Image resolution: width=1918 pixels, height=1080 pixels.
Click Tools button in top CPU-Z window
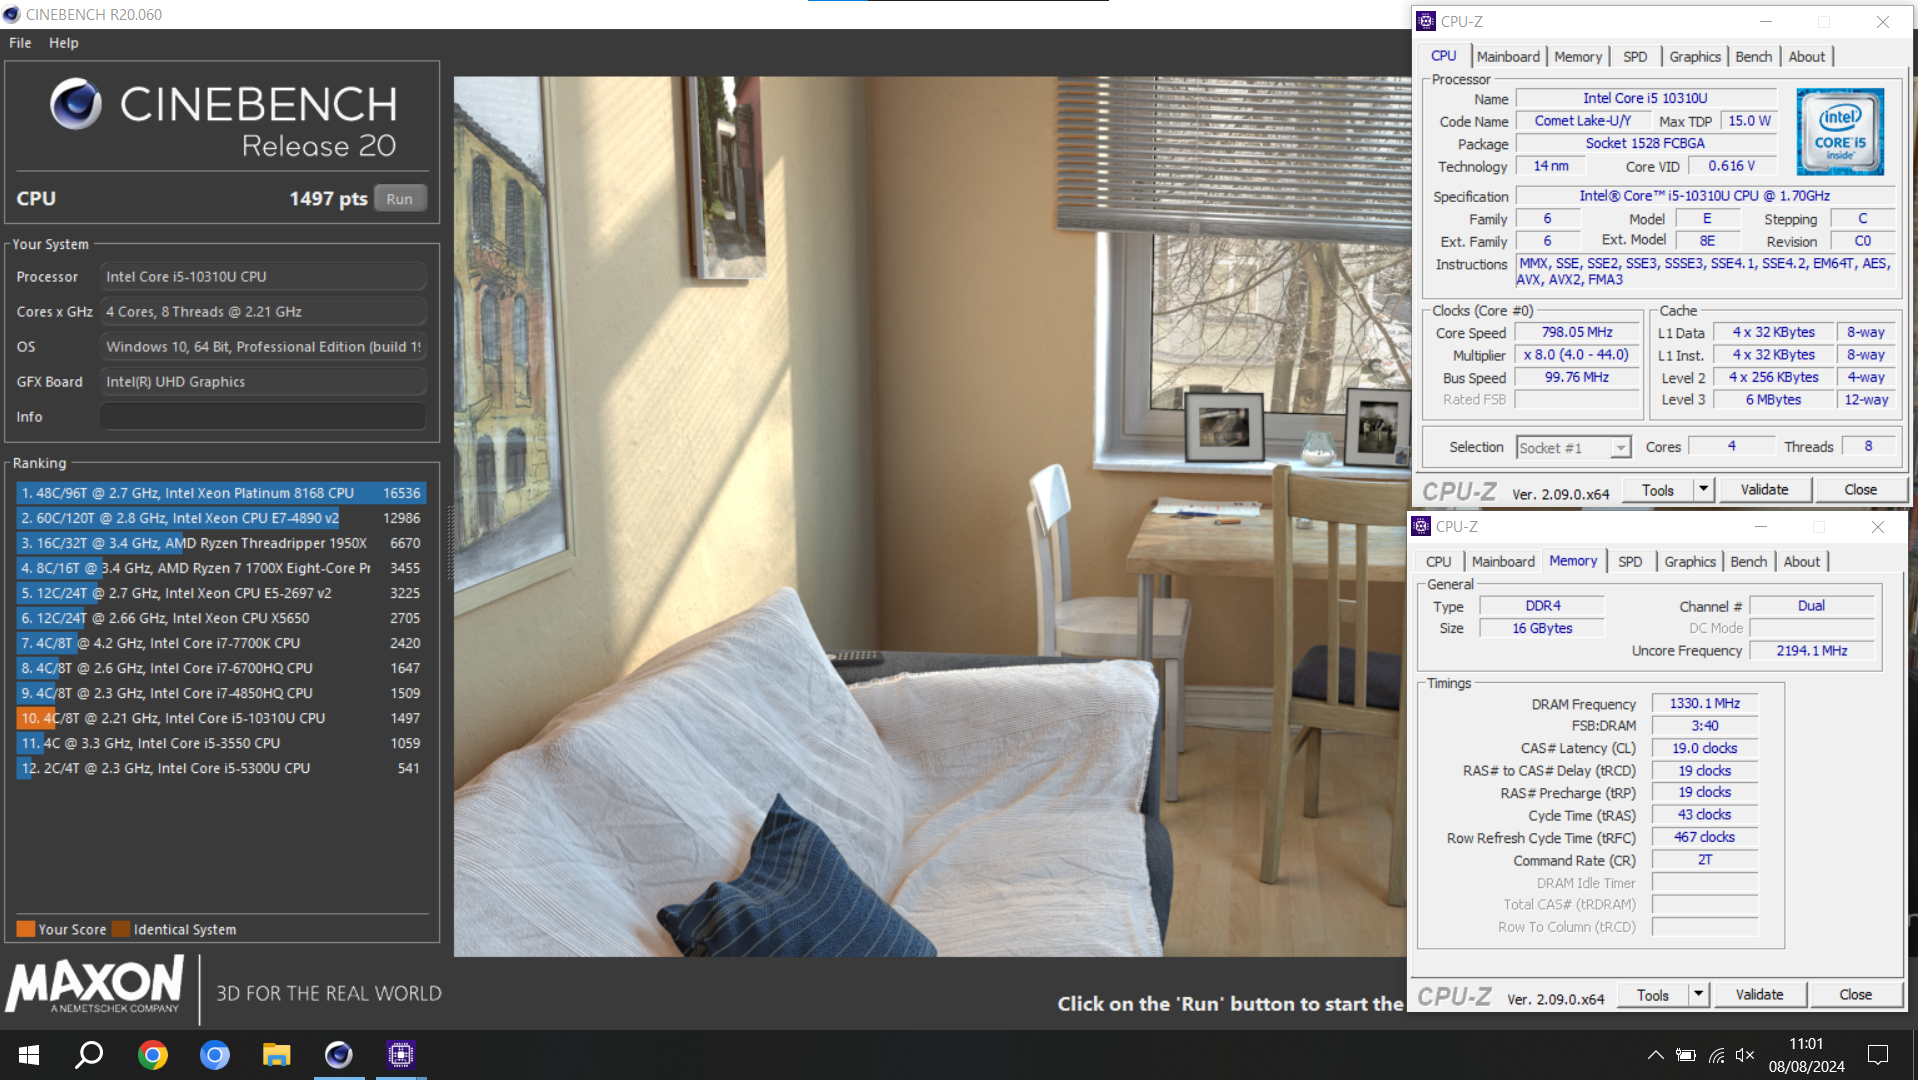pos(1657,490)
